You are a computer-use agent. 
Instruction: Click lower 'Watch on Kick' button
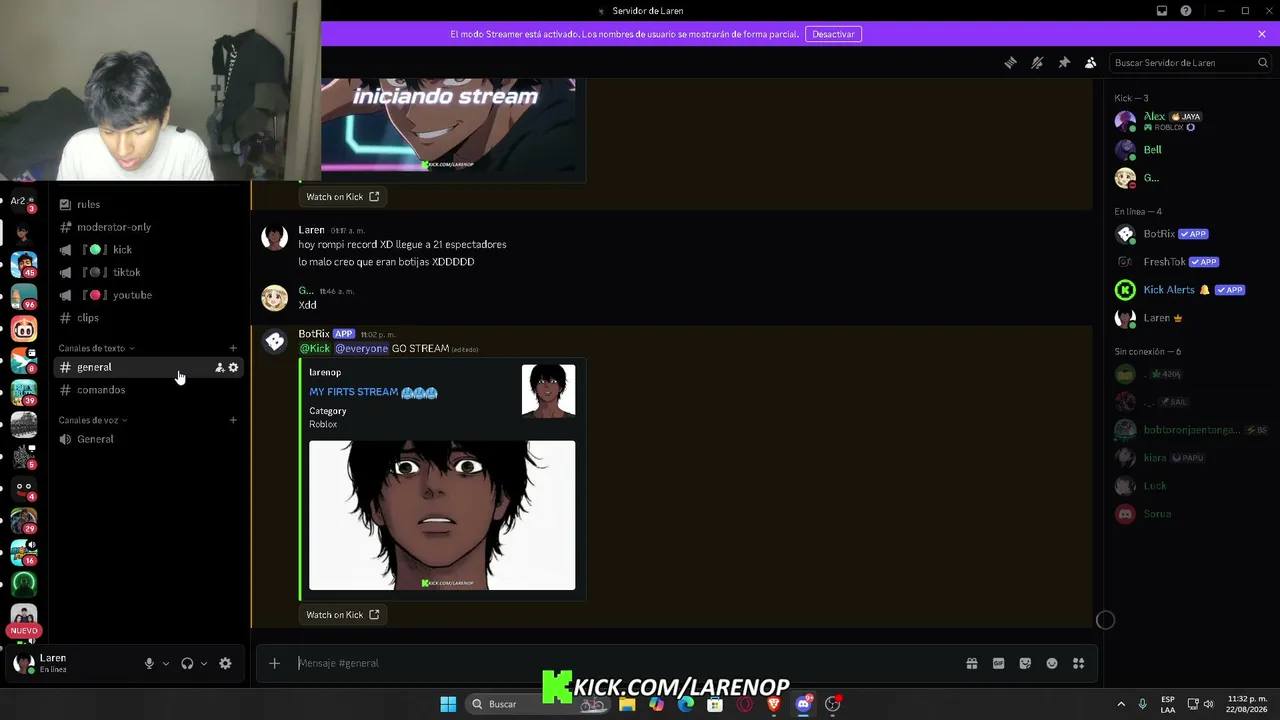point(343,615)
